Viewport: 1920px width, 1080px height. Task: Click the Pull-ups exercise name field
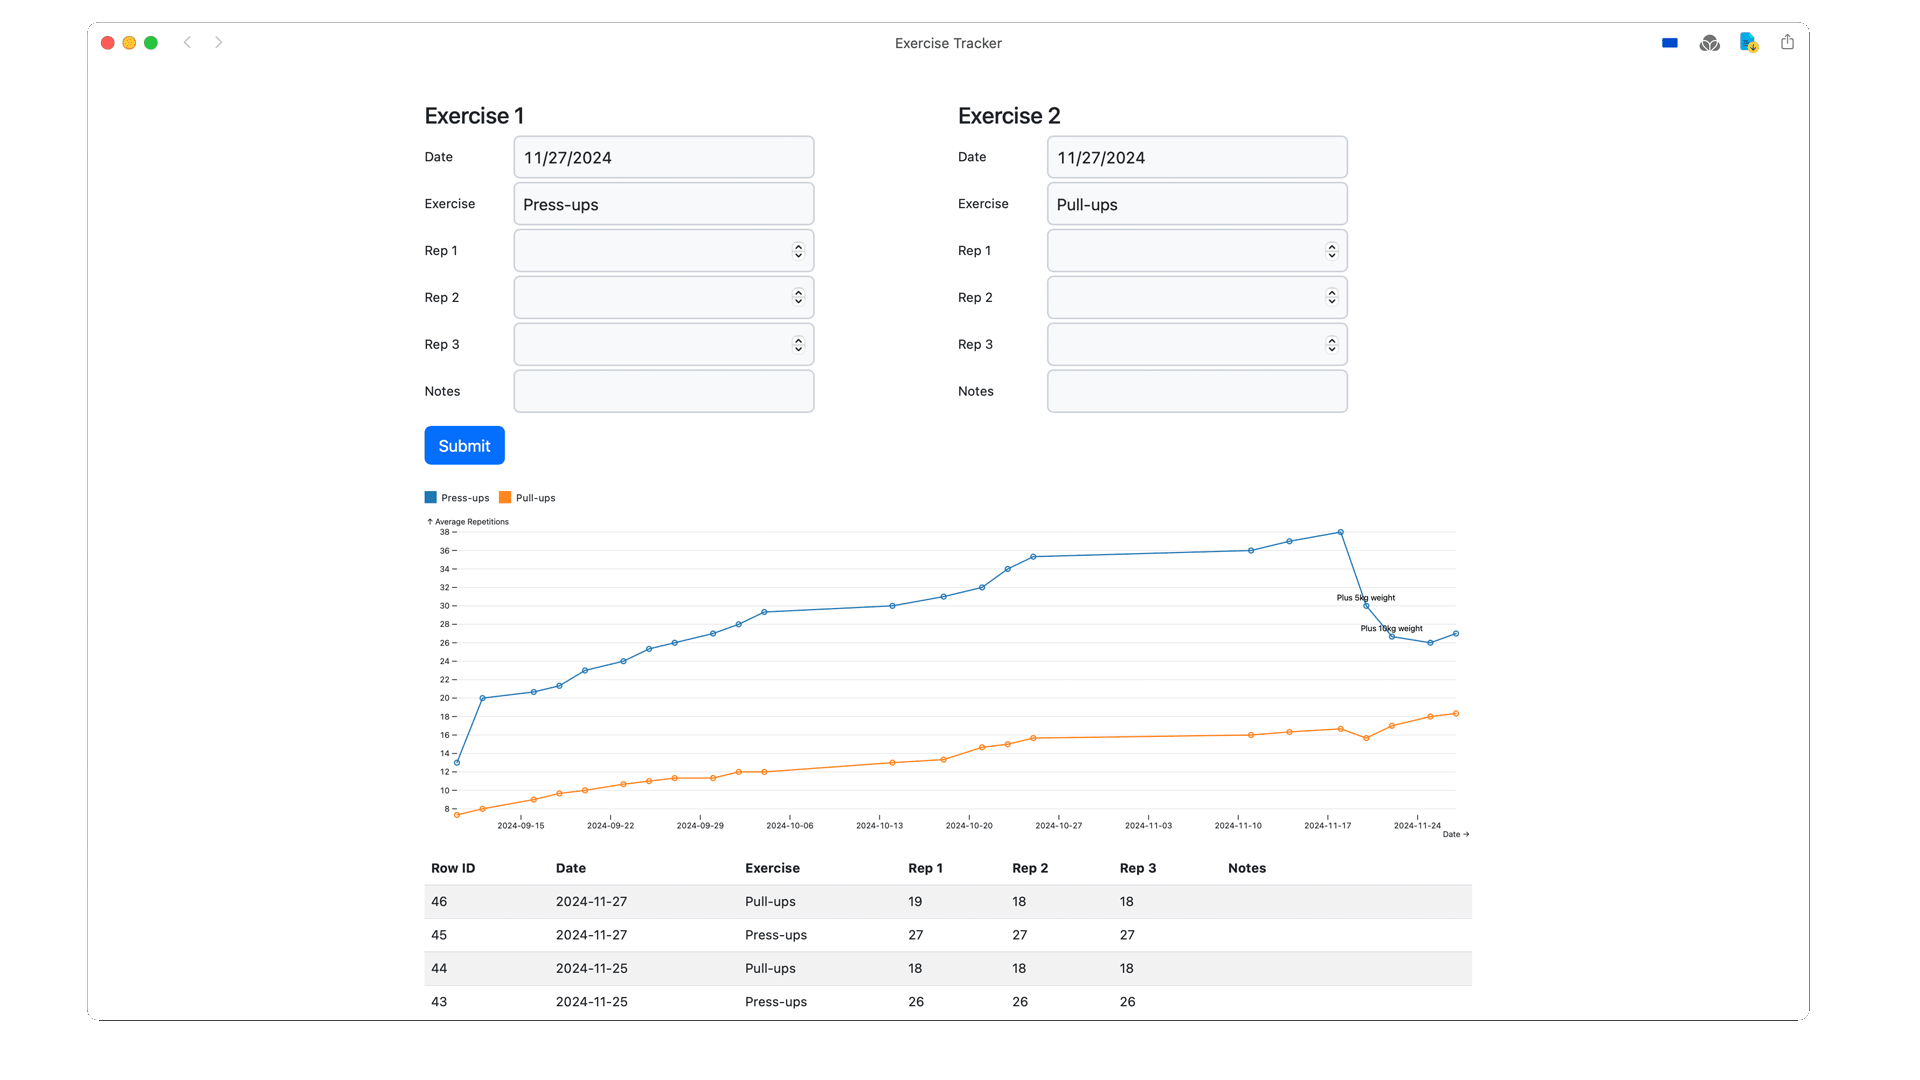tap(1196, 205)
